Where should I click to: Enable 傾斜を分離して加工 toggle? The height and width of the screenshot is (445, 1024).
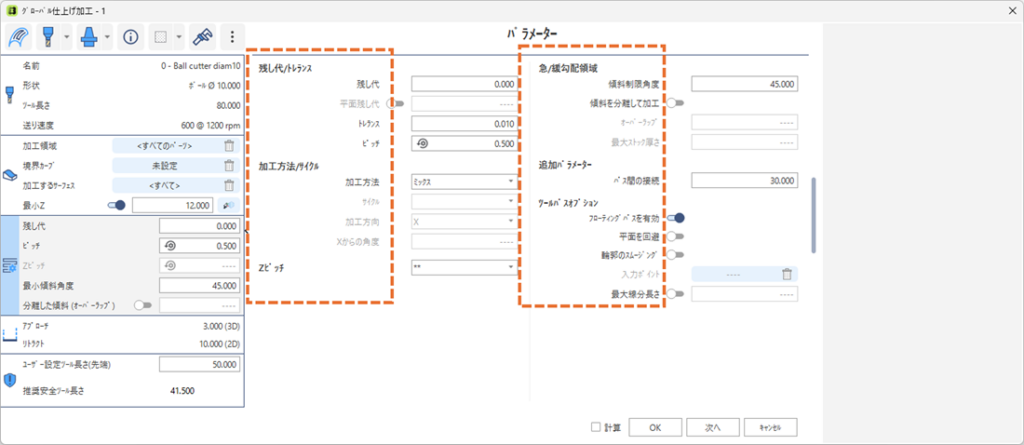[676, 102]
